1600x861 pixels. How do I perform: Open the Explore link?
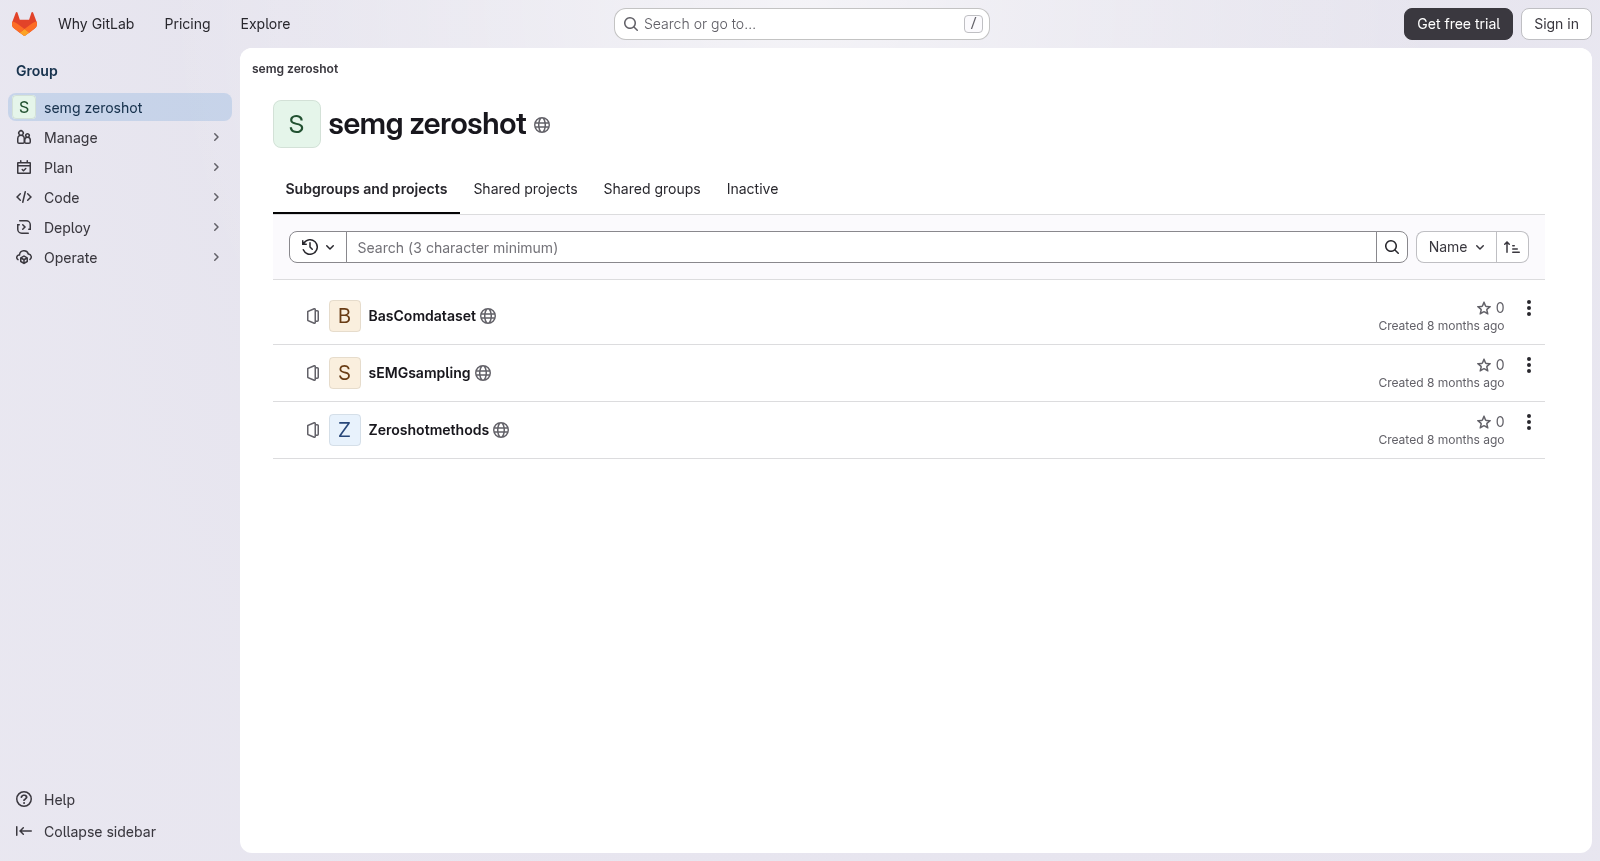(x=265, y=24)
